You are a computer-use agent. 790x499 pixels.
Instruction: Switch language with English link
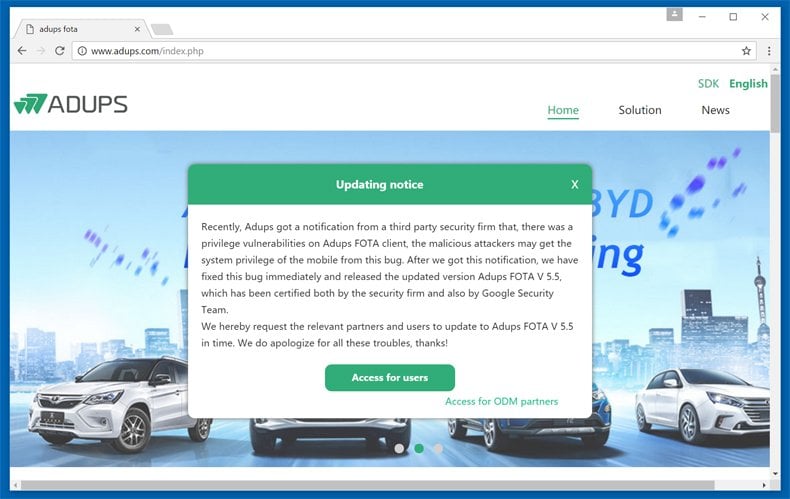pos(748,84)
